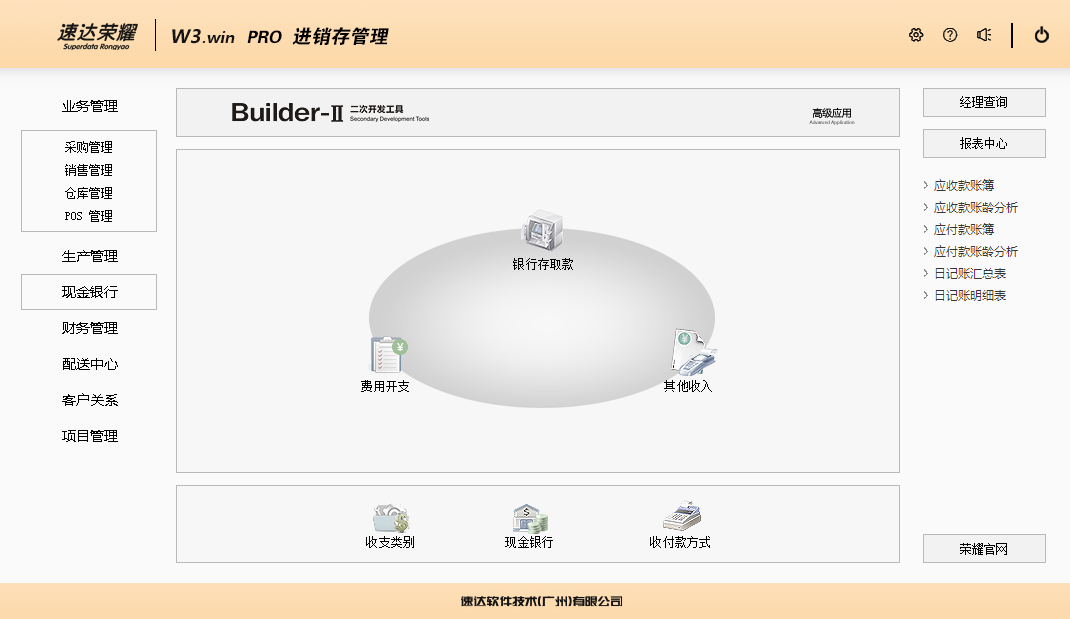Open the 应收款账簿 report link
Screen dimensions: 1070x619
tap(964, 185)
